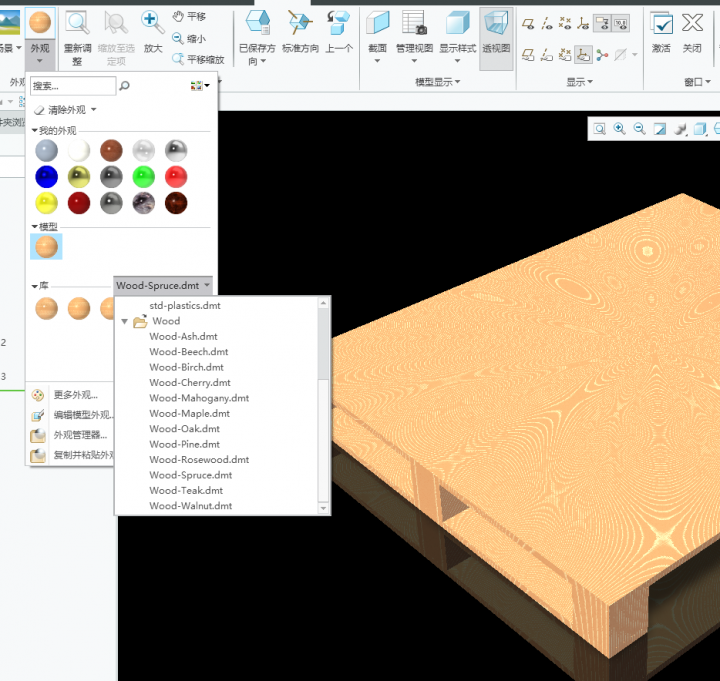Viewport: 720px width, 681px height.
Task: Click the 激活 (Activate) window icon
Action: [661, 23]
